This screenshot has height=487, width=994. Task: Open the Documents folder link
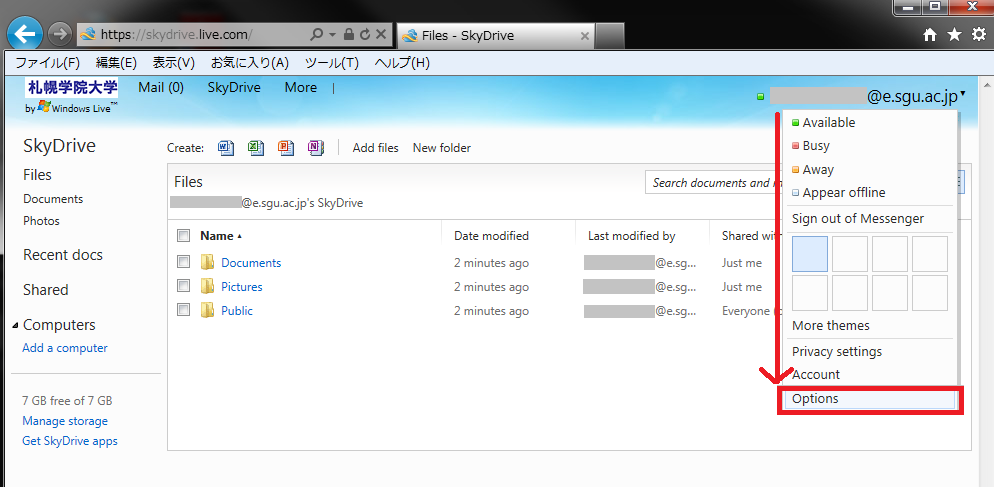point(251,263)
